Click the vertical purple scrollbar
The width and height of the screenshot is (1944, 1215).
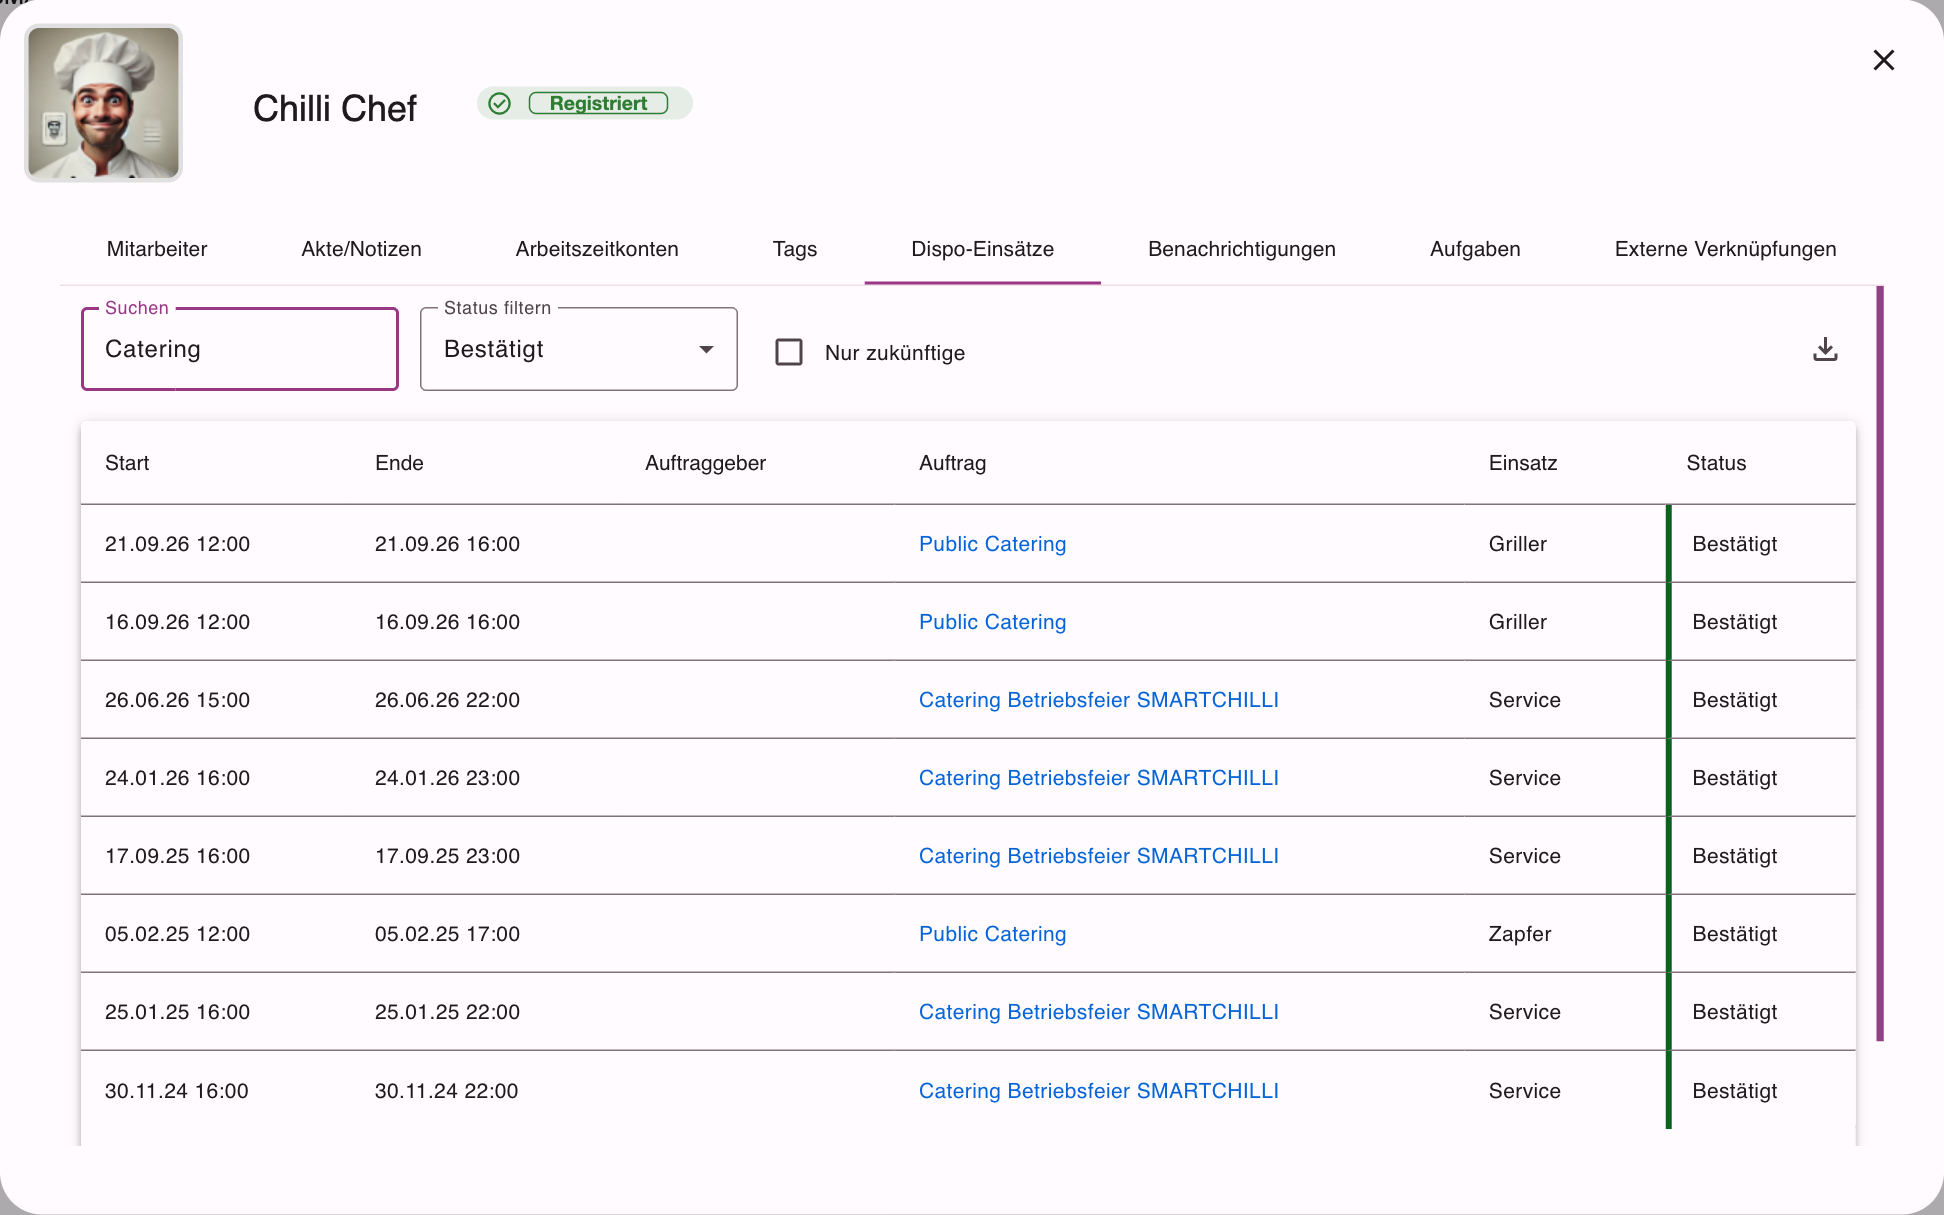tap(1880, 663)
